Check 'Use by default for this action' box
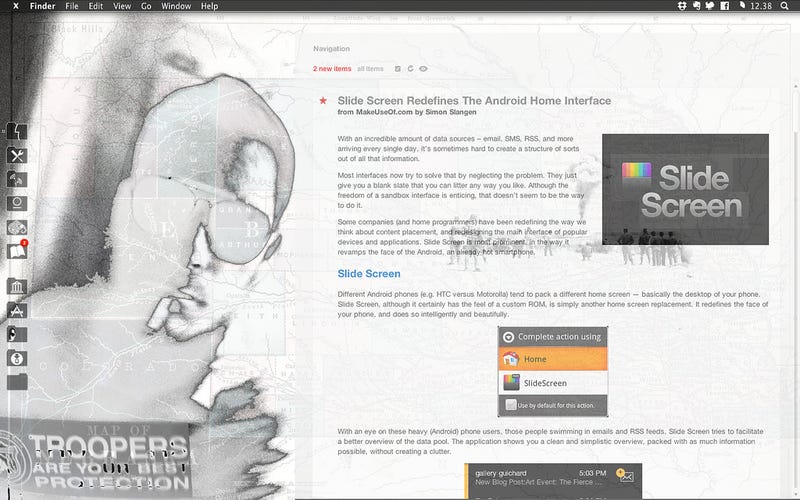 pos(511,405)
